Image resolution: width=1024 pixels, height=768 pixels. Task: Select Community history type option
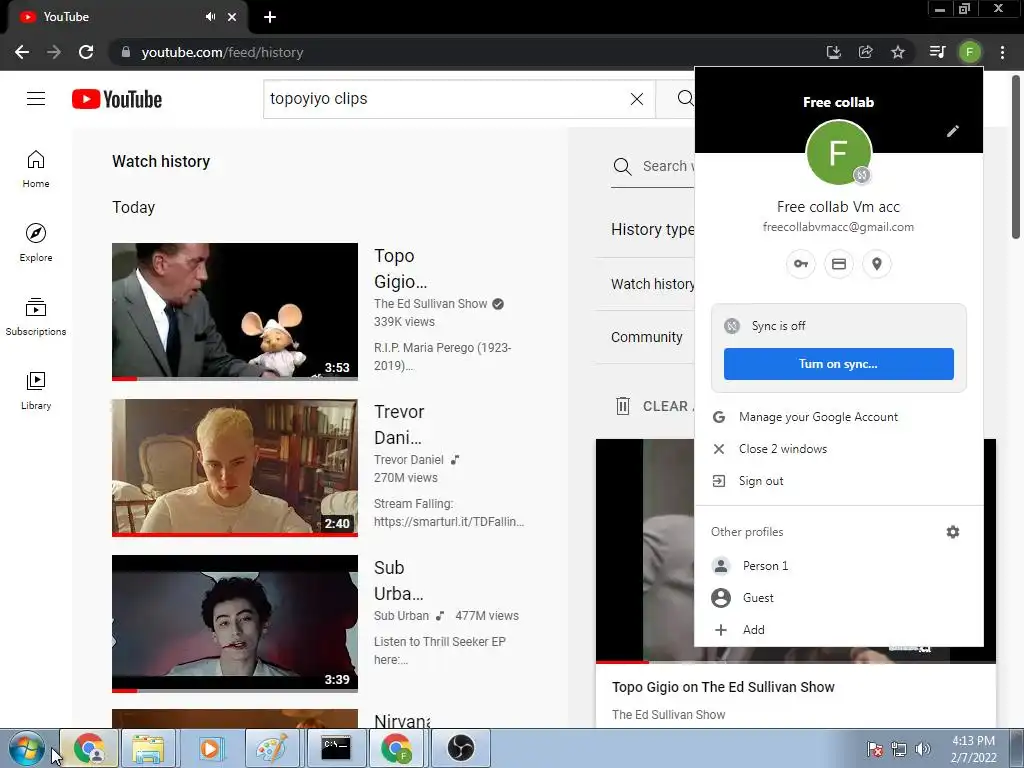pyautogui.click(x=647, y=337)
